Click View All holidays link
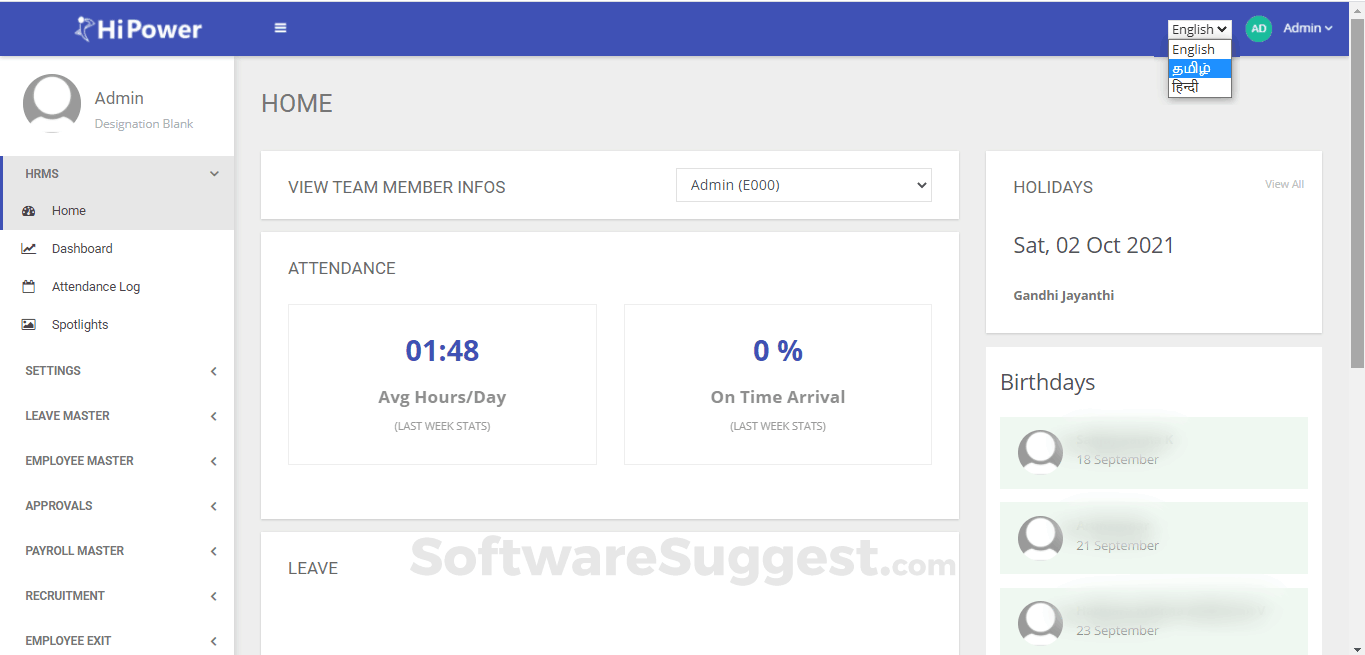The width and height of the screenshot is (1365, 655). [1284, 184]
